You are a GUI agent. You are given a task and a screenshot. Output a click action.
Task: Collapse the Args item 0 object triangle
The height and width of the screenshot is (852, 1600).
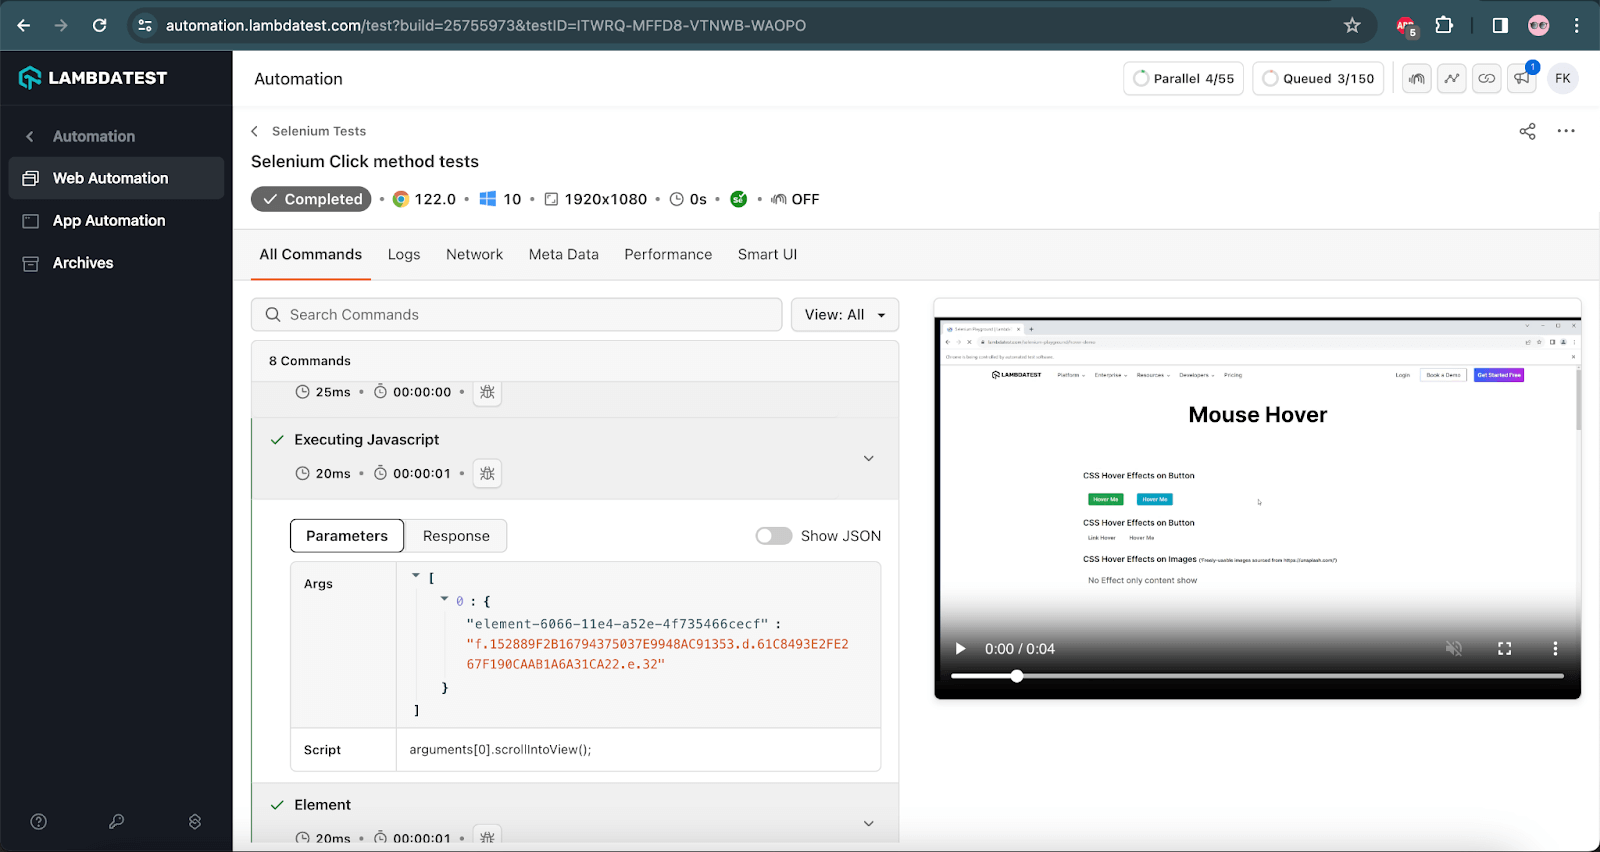tap(445, 599)
